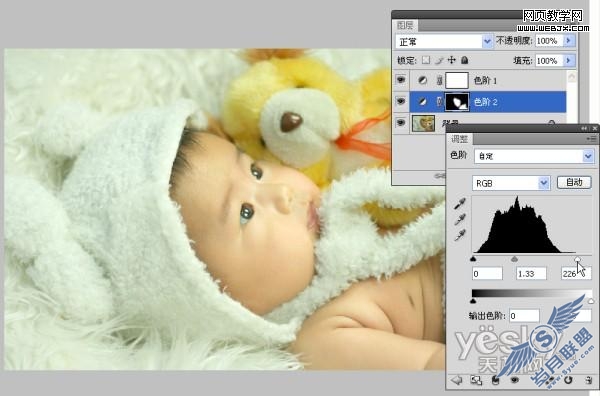The height and width of the screenshot is (396, 600).
Task: Click the histogram in the levels panel
Action: pos(532,225)
